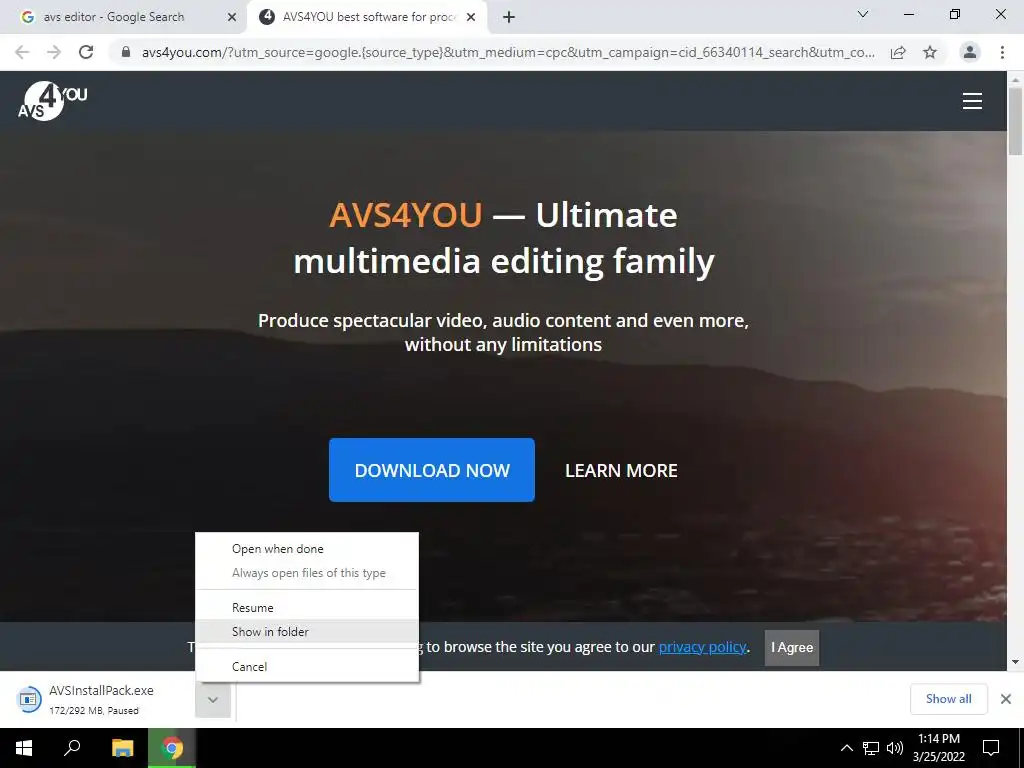Screen dimensions: 1024x768
Task: Open the tab search chevron
Action: [x=863, y=14]
